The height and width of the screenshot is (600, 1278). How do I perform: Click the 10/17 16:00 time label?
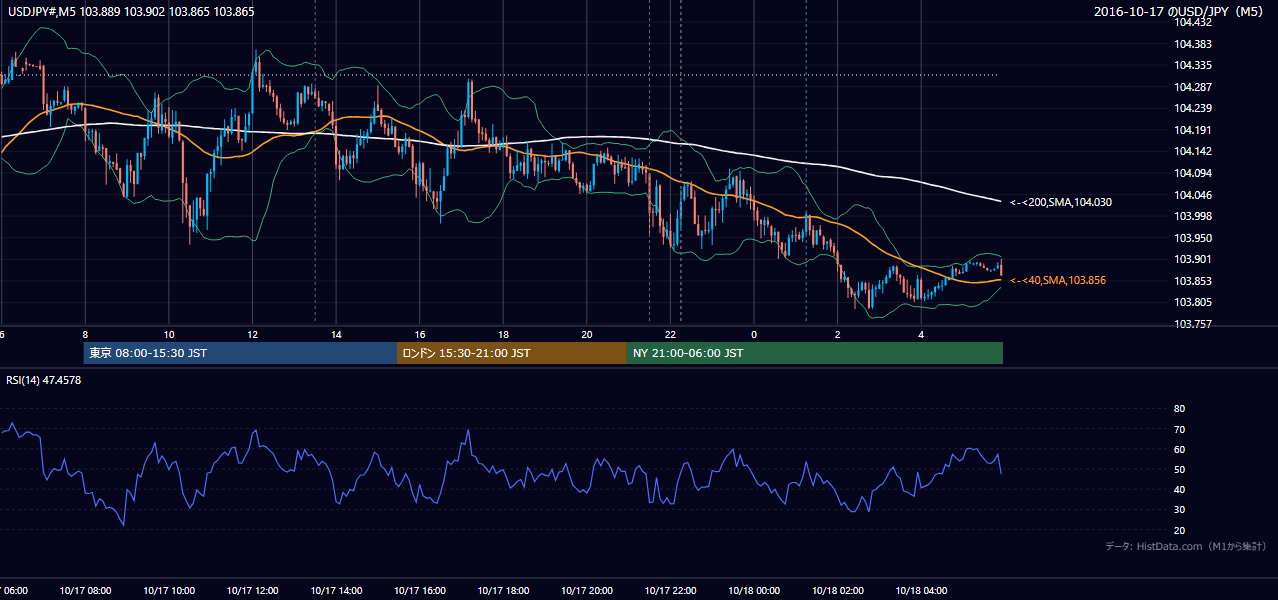click(420, 591)
